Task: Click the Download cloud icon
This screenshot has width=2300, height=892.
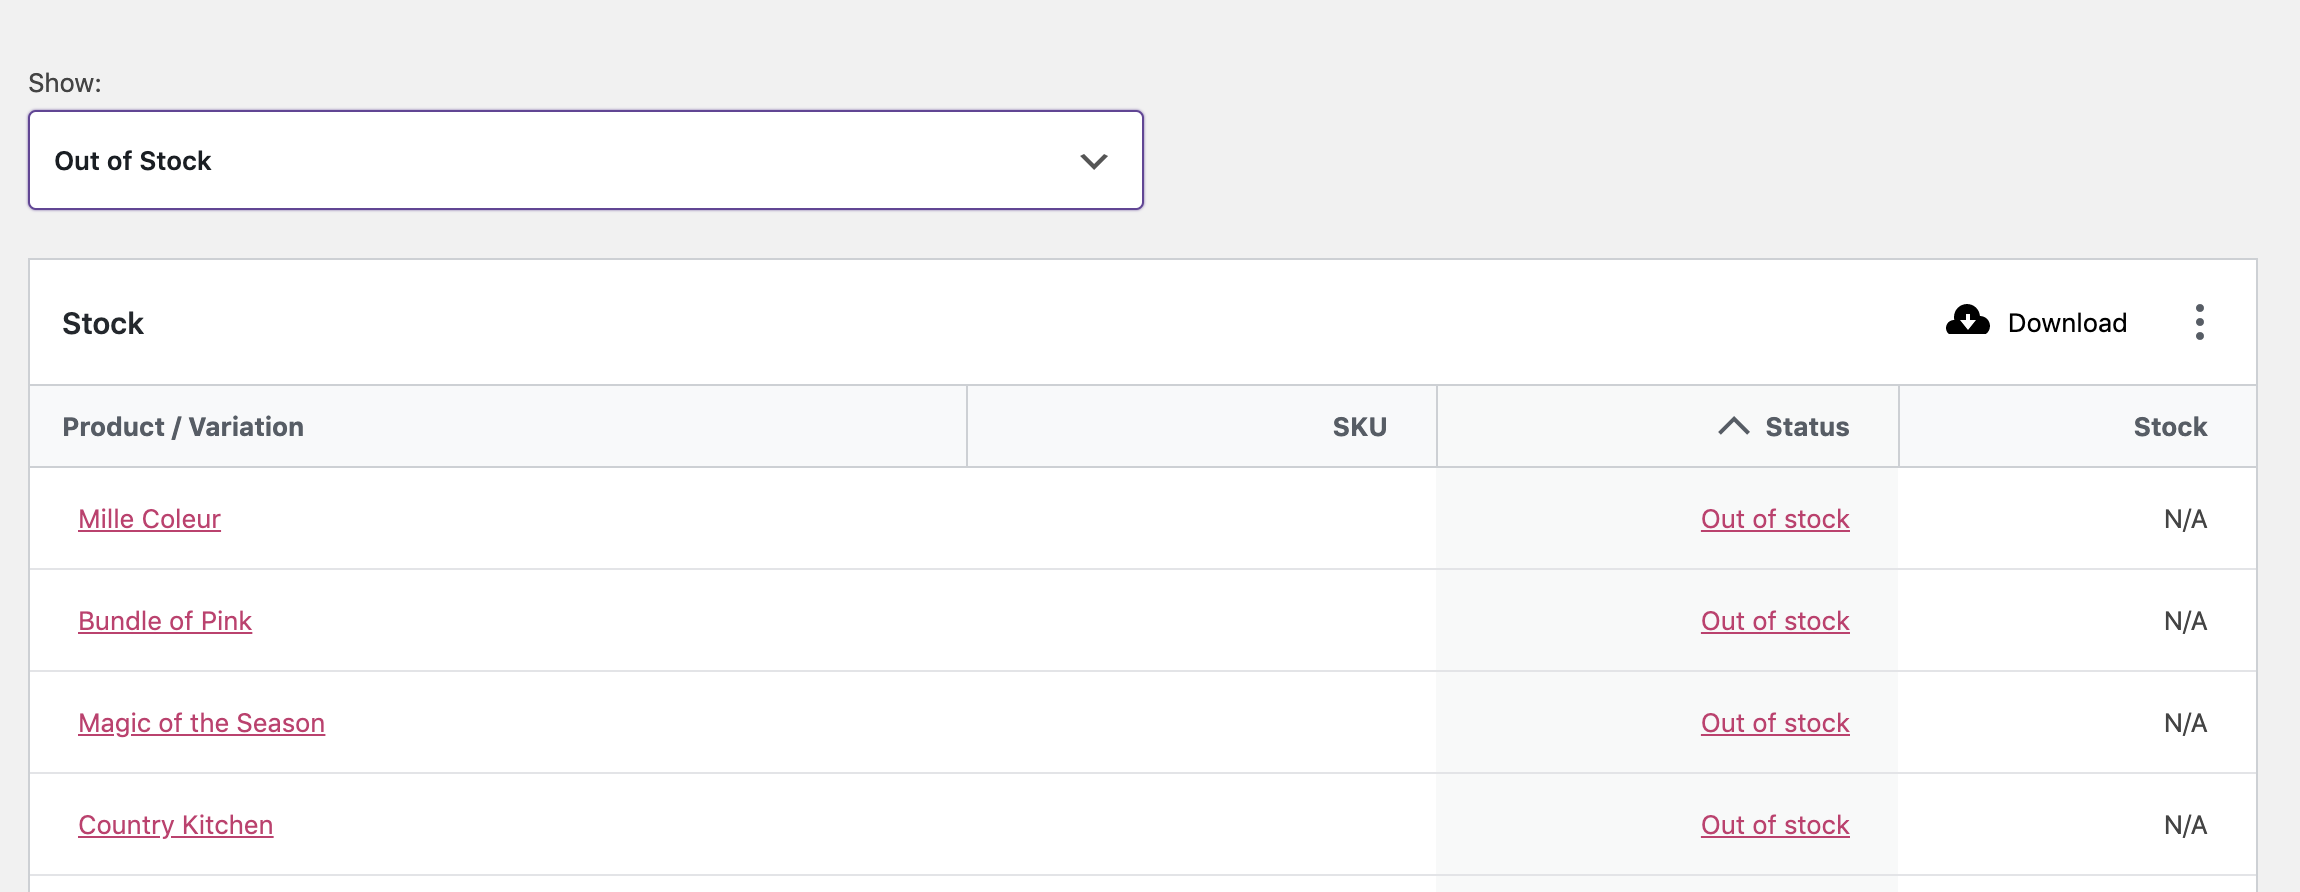Action: (x=1968, y=322)
